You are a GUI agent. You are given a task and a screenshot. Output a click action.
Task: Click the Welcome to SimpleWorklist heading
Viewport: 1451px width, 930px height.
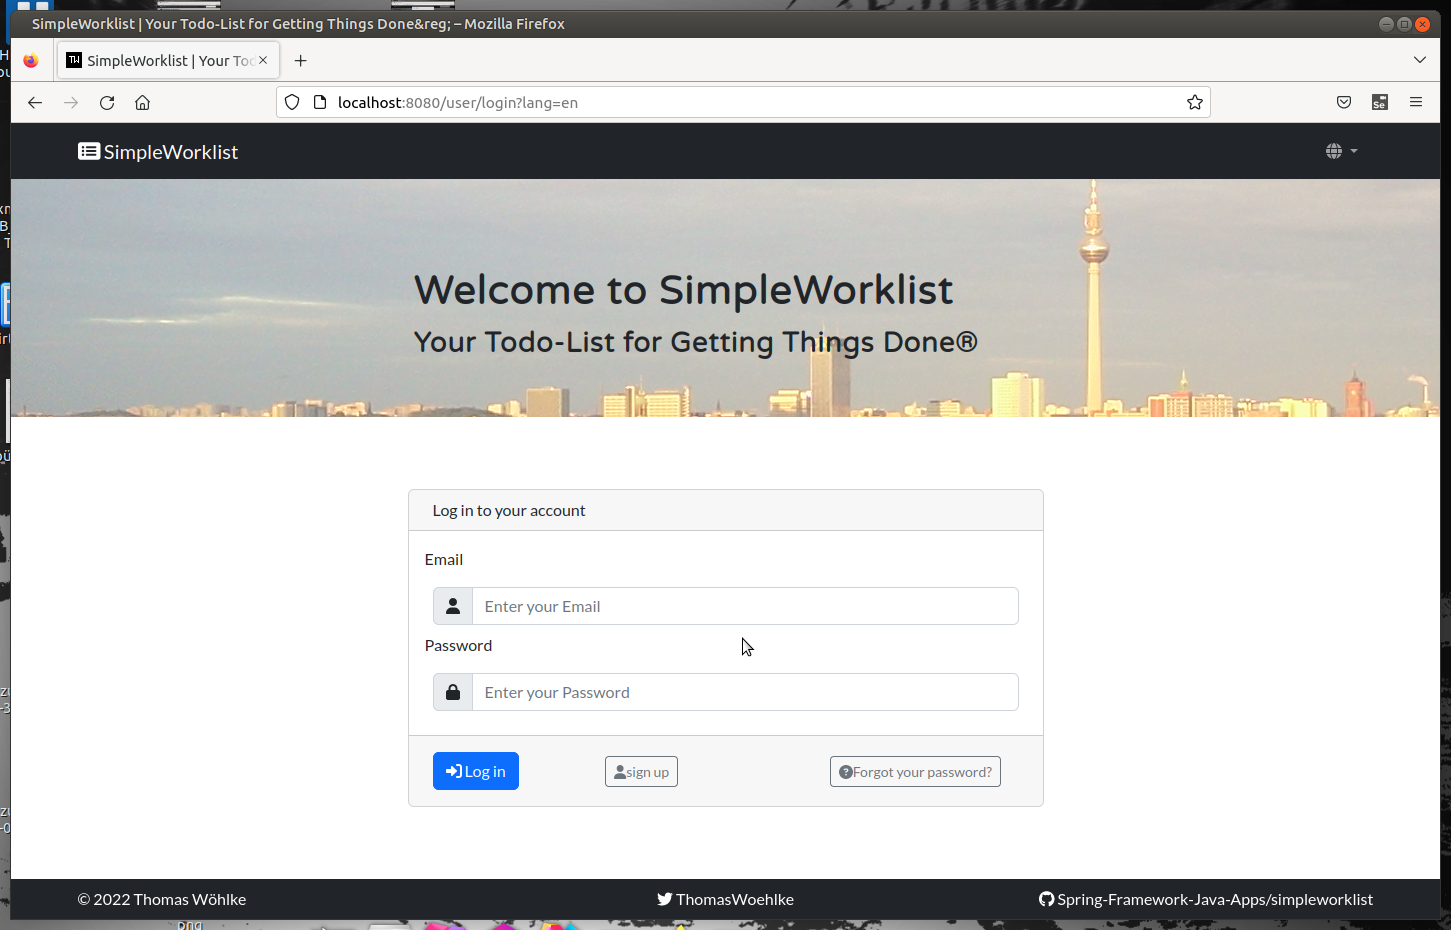tap(684, 290)
